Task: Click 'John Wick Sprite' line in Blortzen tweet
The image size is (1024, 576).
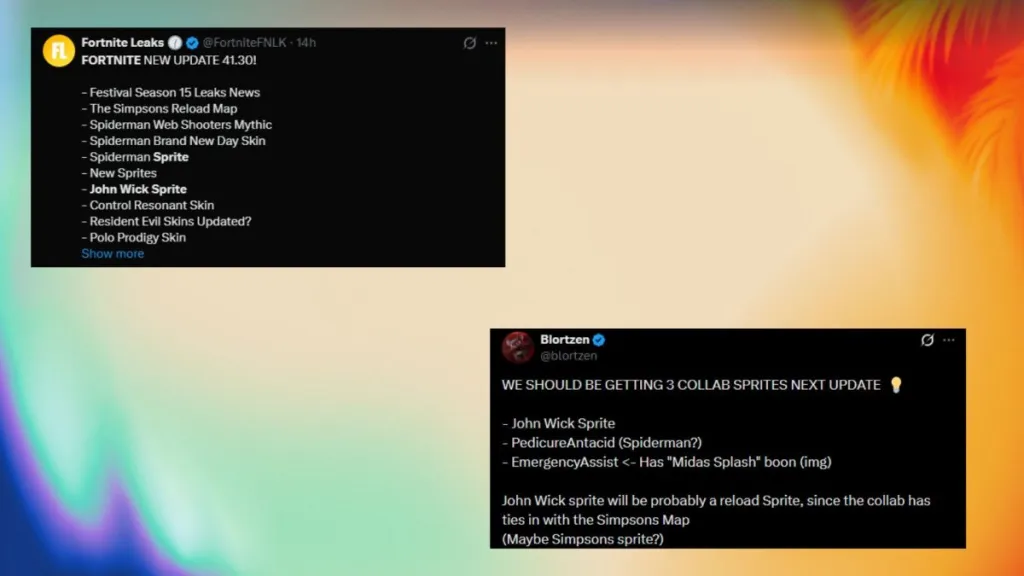Action: [x=558, y=424]
